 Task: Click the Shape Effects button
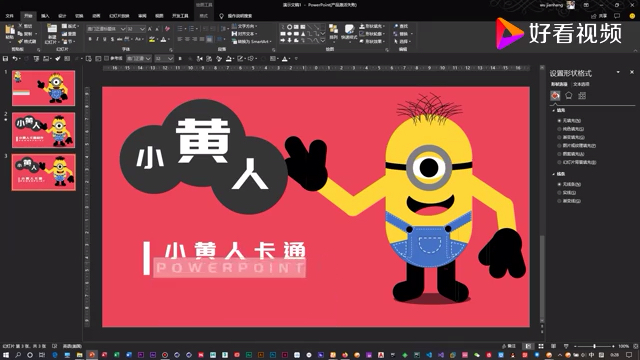pyautogui.click(x=372, y=41)
